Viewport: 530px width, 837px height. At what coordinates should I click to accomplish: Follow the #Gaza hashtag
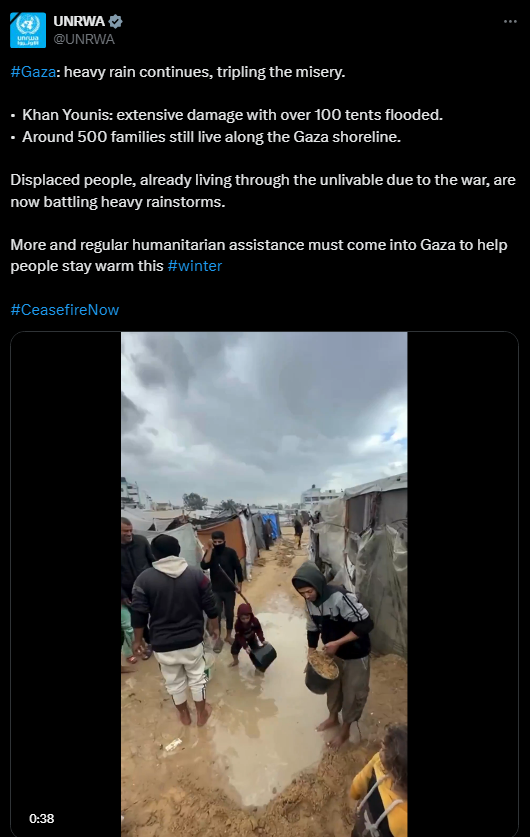coord(33,72)
